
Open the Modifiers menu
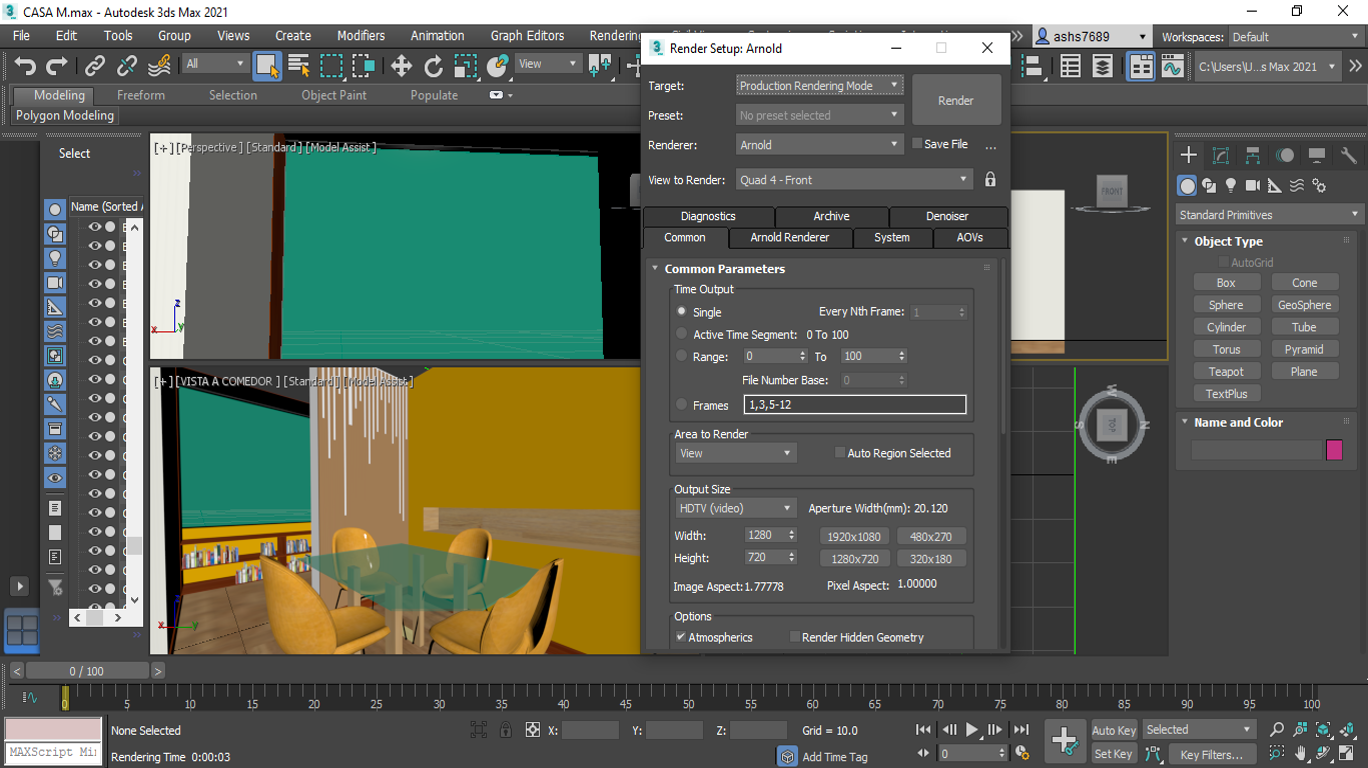361,35
